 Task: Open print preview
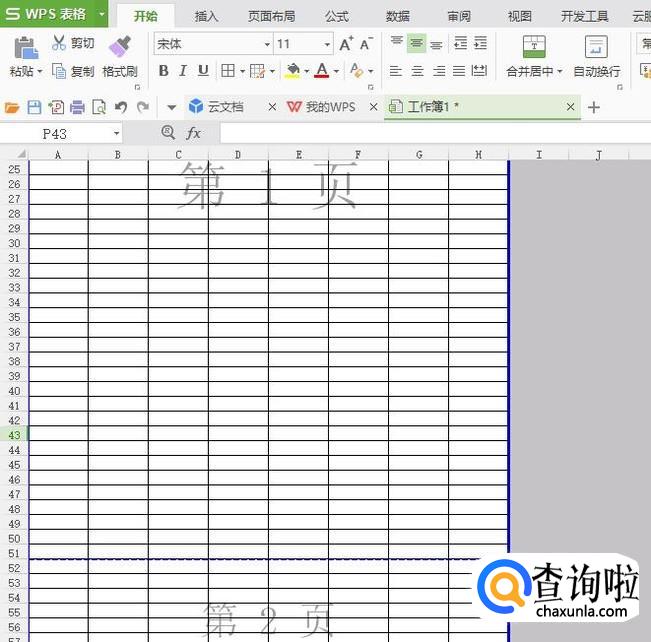(x=99, y=108)
